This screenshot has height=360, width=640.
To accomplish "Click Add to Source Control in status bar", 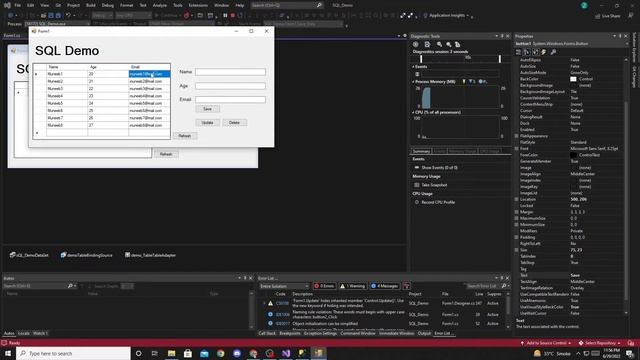I will point(546,343).
